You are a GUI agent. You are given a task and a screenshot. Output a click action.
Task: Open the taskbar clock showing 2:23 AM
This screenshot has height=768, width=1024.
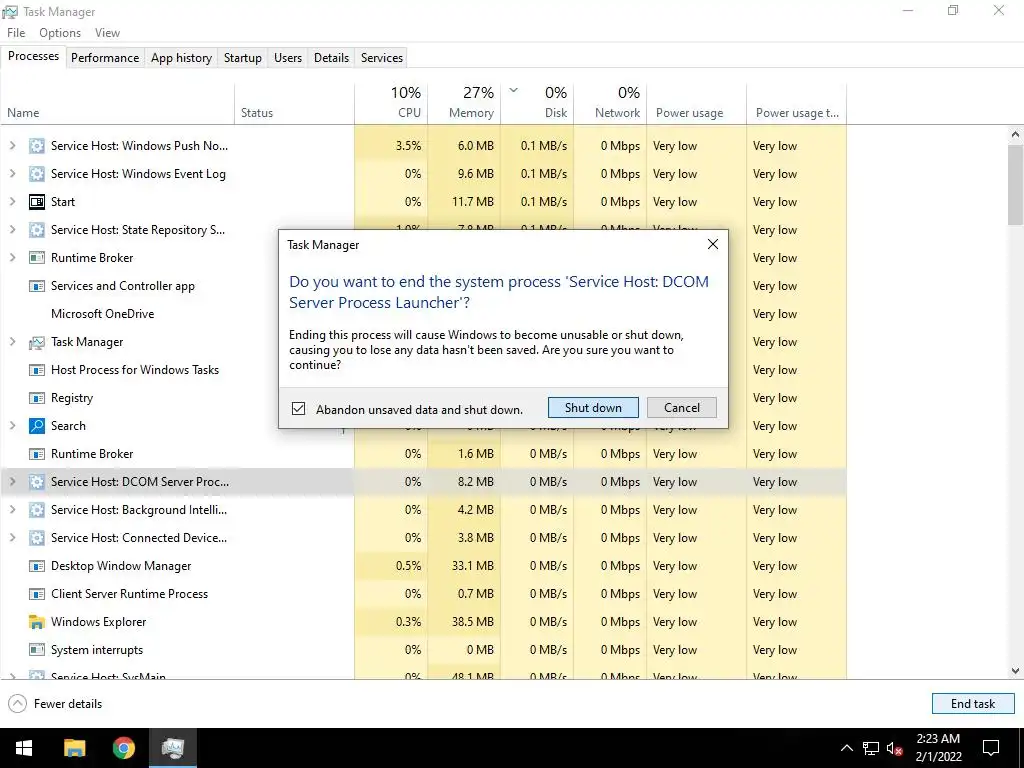tap(938, 748)
